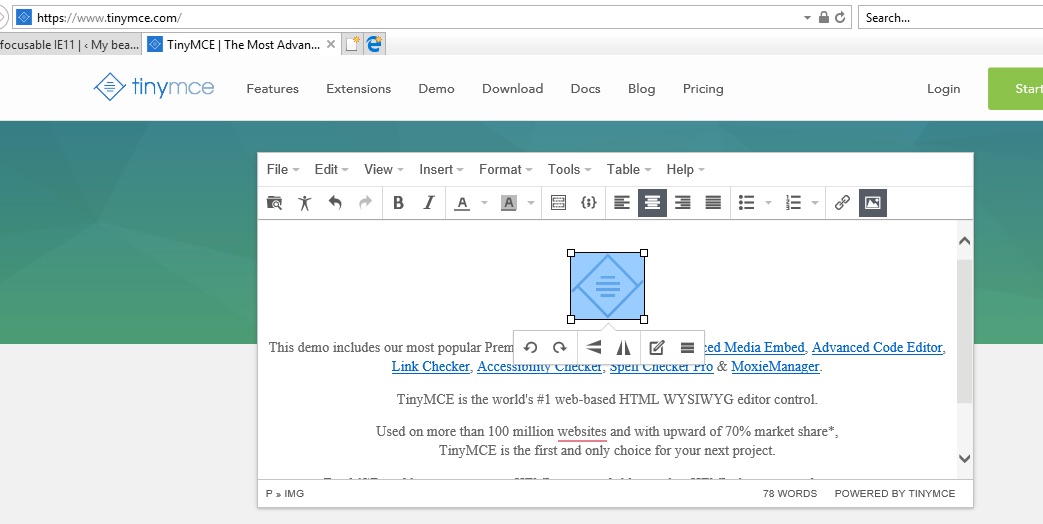
Task: Open the Help menu
Action: (685, 170)
